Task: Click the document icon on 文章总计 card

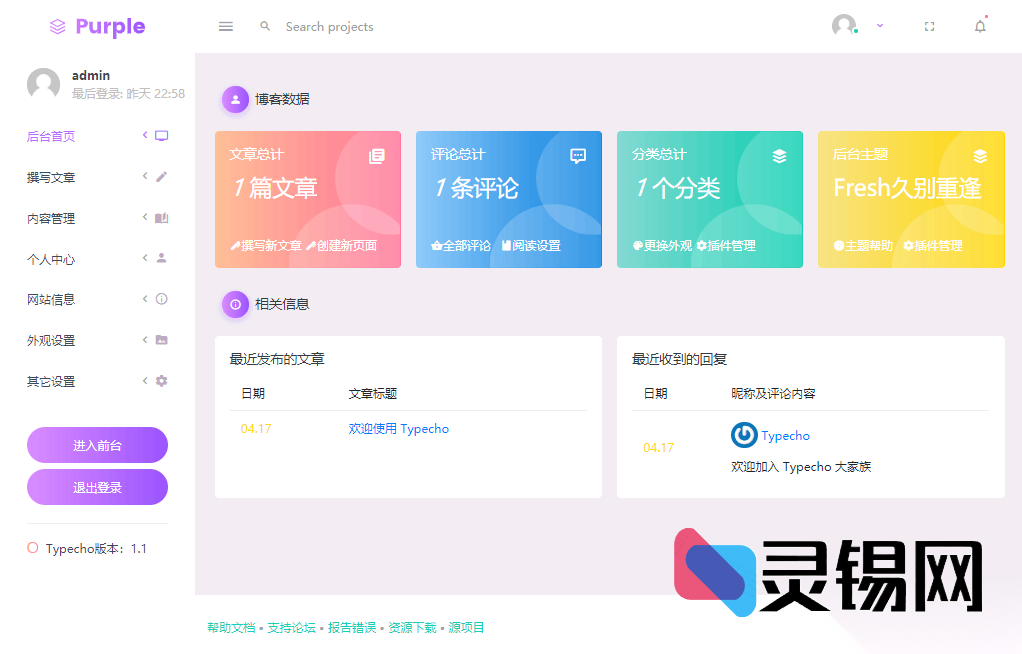Action: (377, 156)
